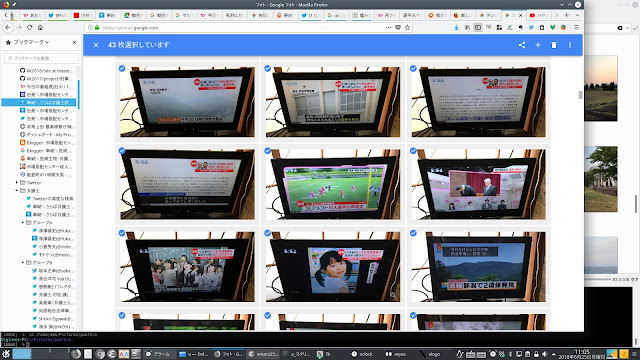
Task: Switch to the red square favicon tab
Action: pos(82,15)
